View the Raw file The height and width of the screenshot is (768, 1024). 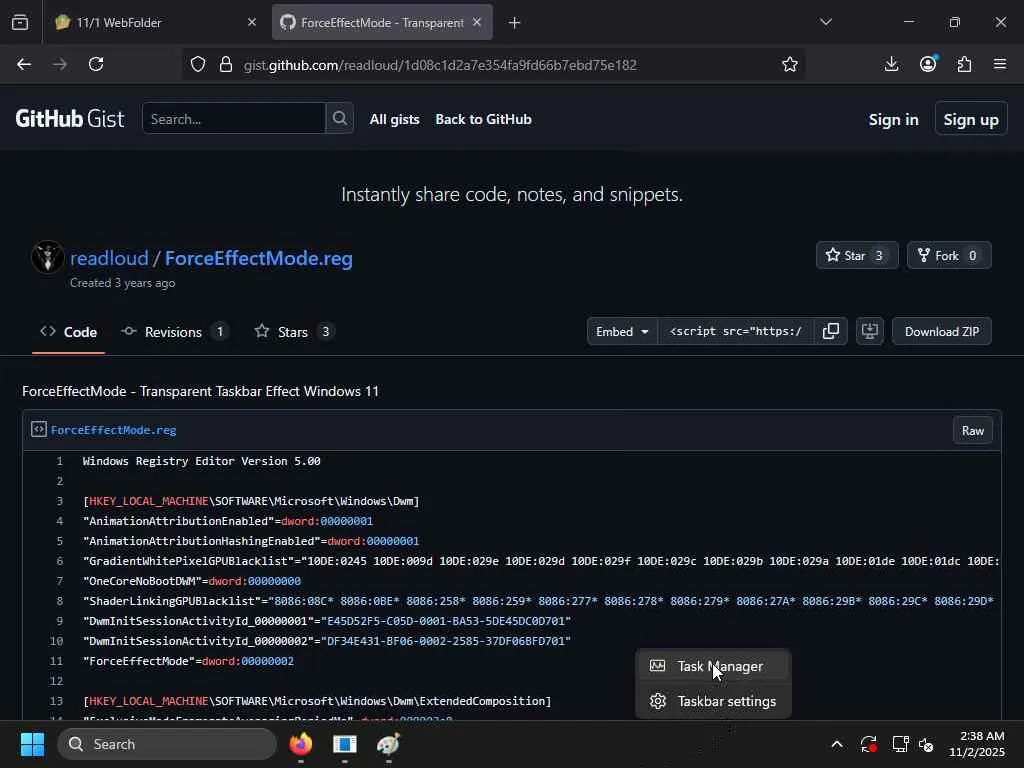972,430
